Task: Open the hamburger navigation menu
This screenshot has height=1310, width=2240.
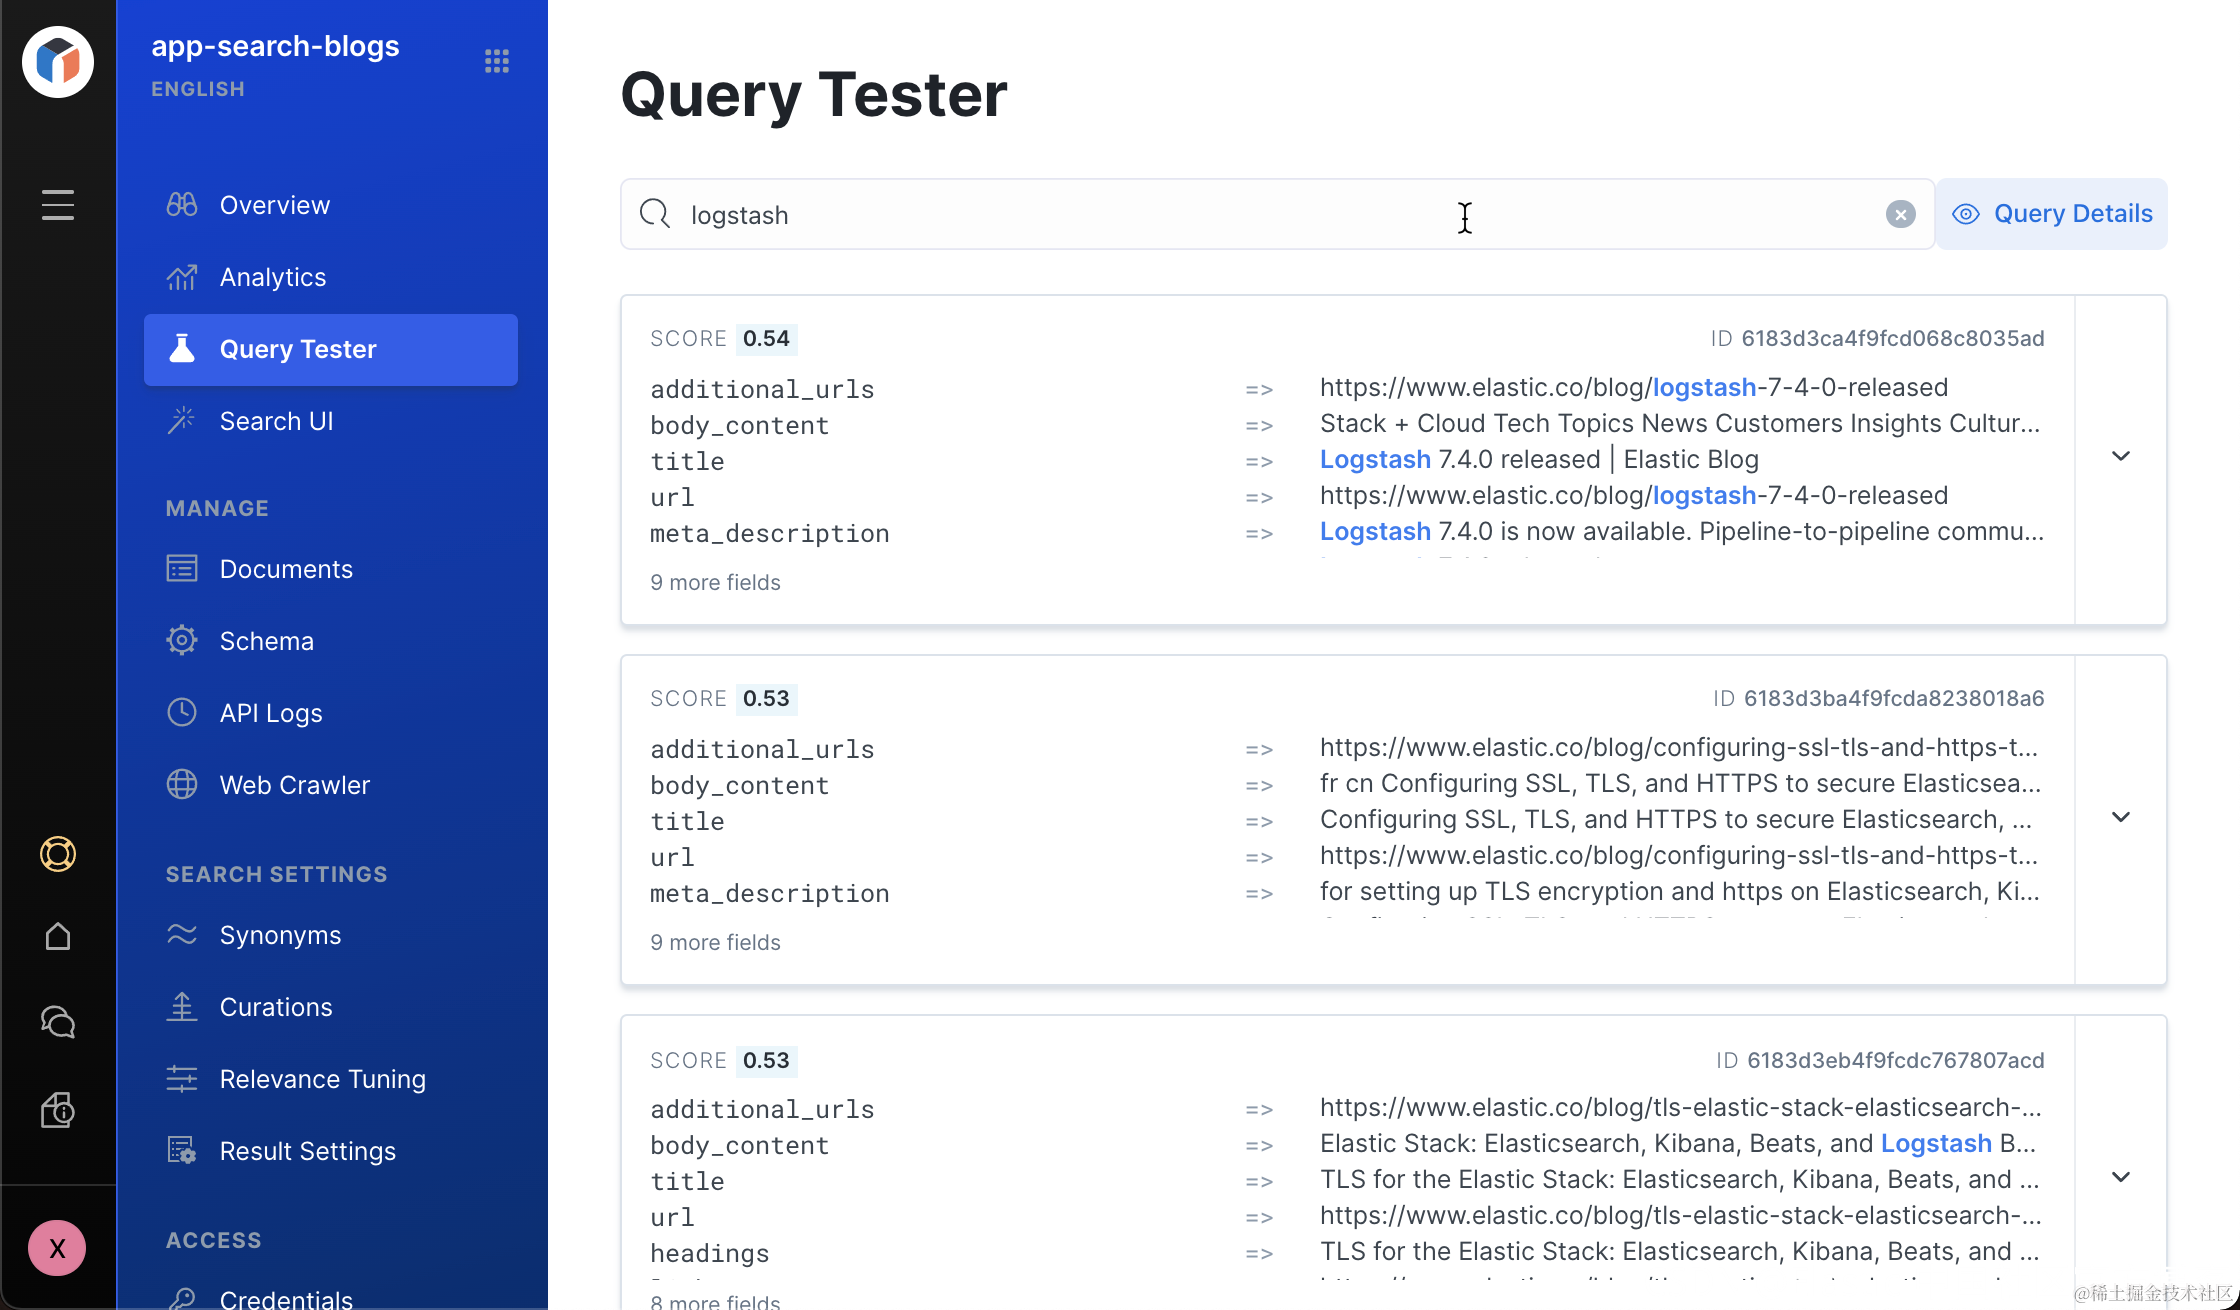Action: [x=58, y=205]
